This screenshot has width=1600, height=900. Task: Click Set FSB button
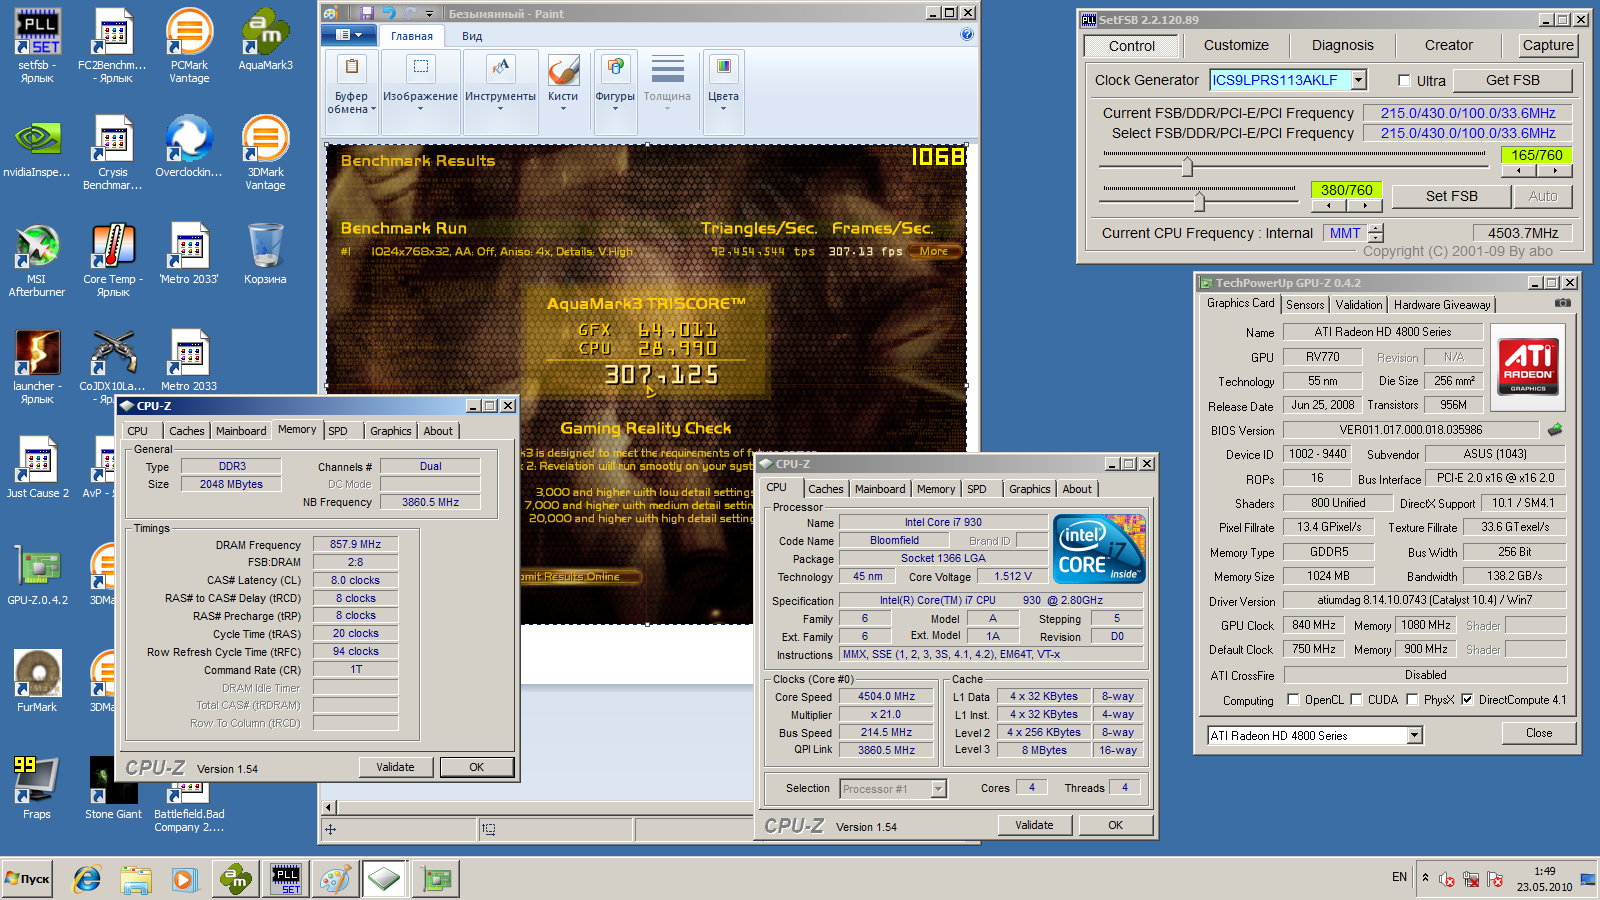pos(1451,196)
